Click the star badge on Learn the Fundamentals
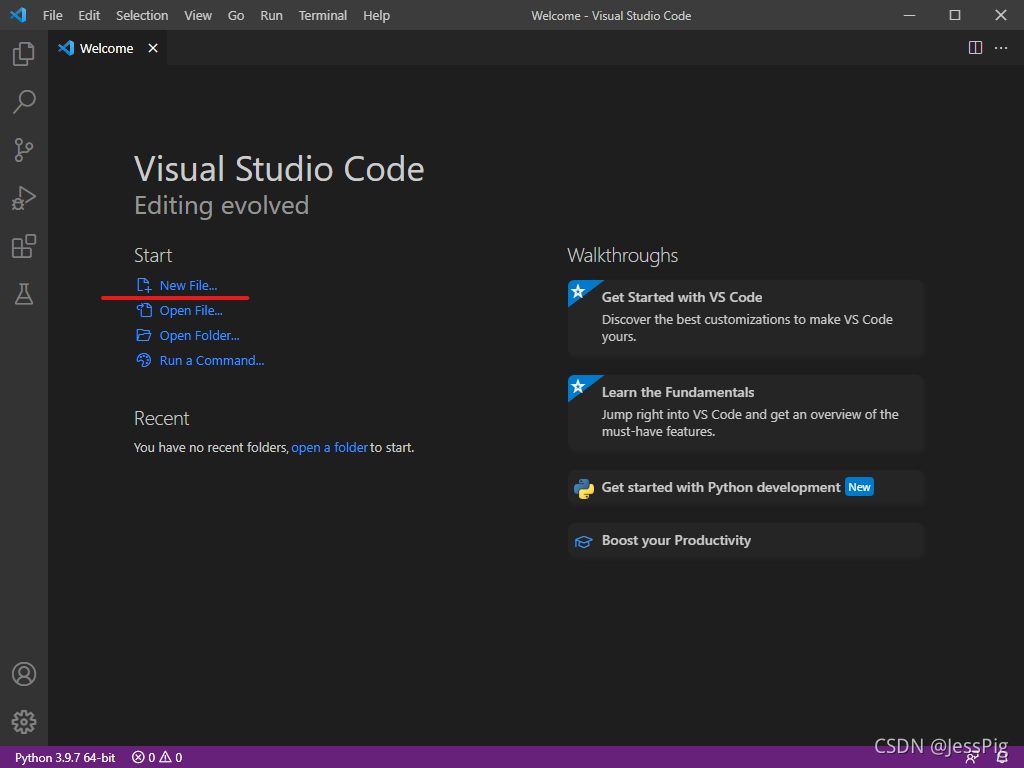The height and width of the screenshot is (768, 1024). [x=578, y=387]
